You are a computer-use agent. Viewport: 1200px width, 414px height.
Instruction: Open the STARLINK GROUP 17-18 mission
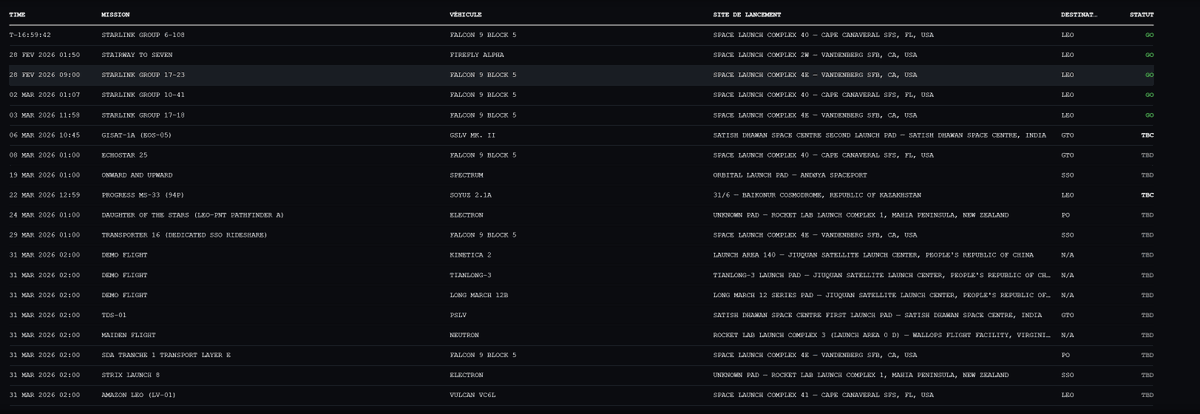143,115
